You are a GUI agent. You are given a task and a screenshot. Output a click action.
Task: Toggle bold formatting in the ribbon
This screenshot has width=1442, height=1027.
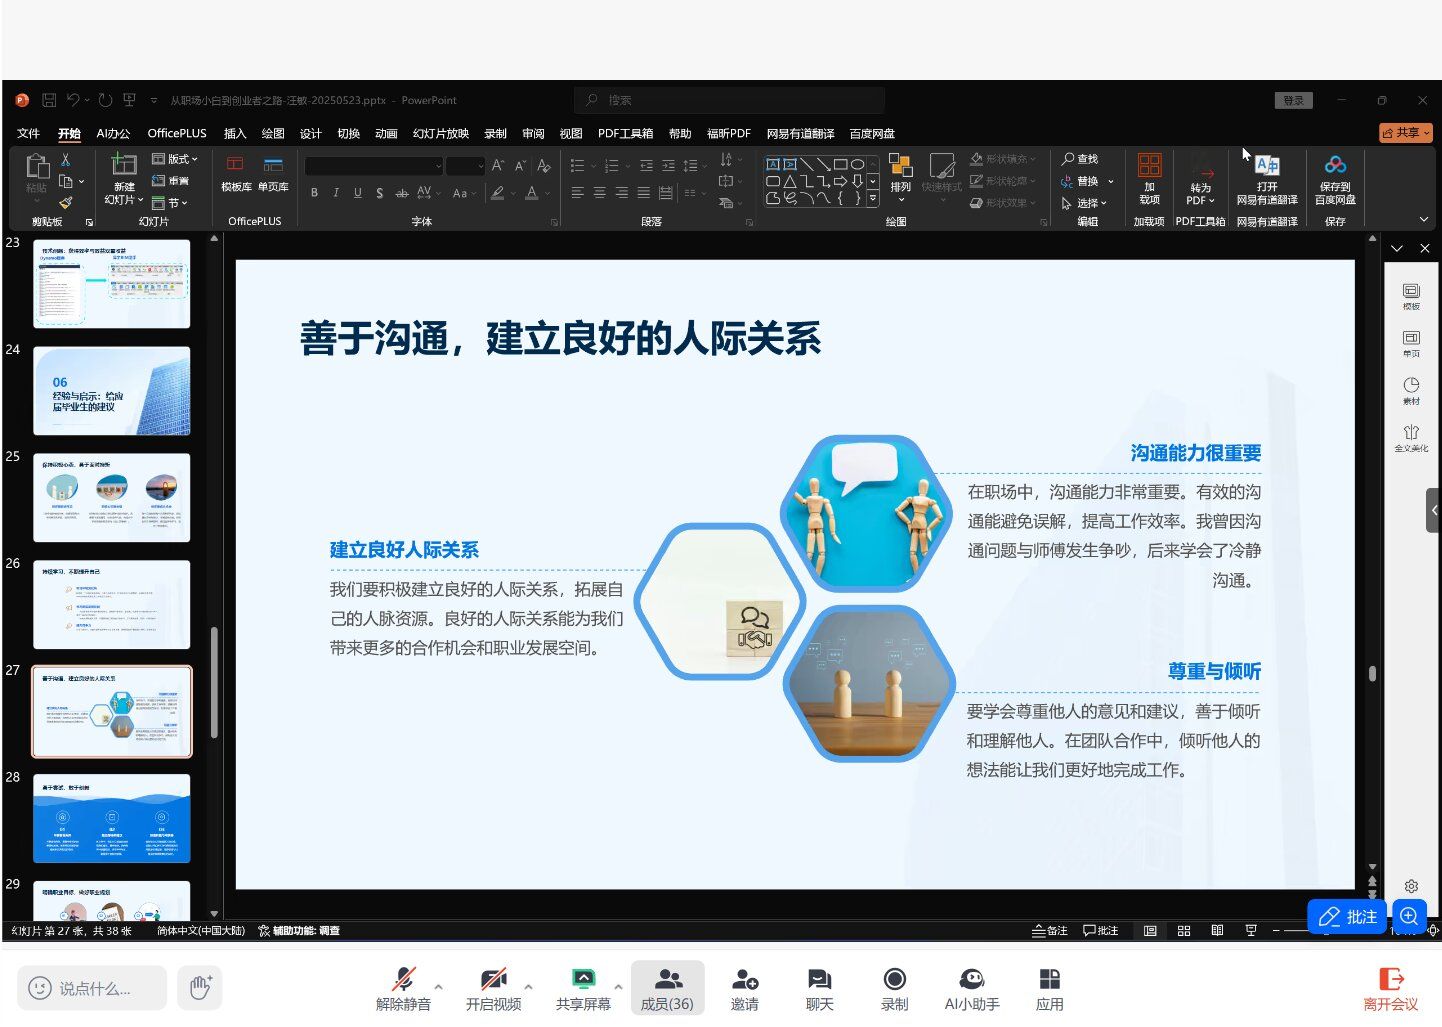pyautogui.click(x=314, y=193)
